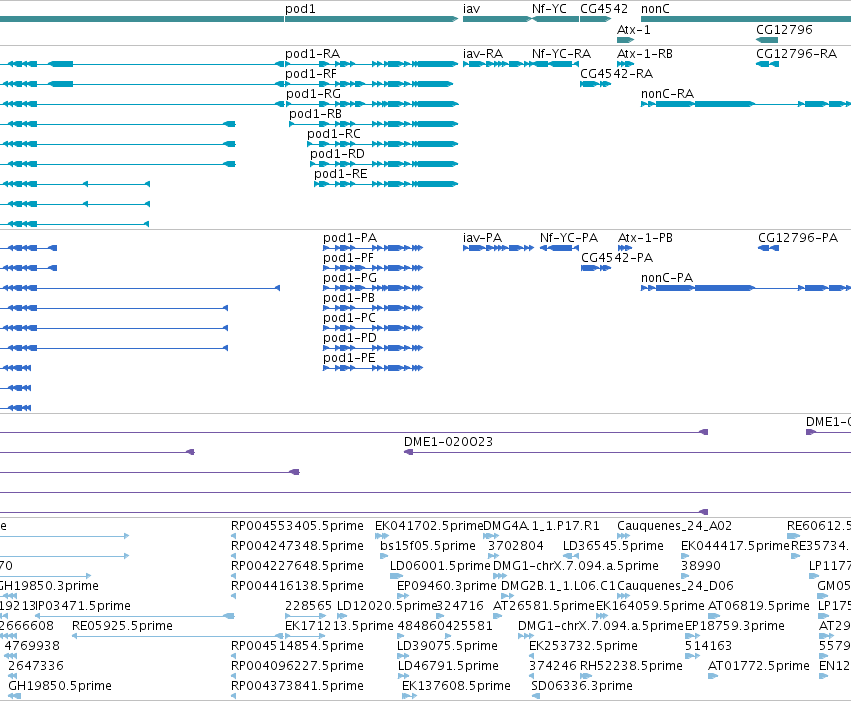Click the SD06336.3prime EST label
Image resolution: width=851 pixels, height=701 pixels.
point(582,686)
